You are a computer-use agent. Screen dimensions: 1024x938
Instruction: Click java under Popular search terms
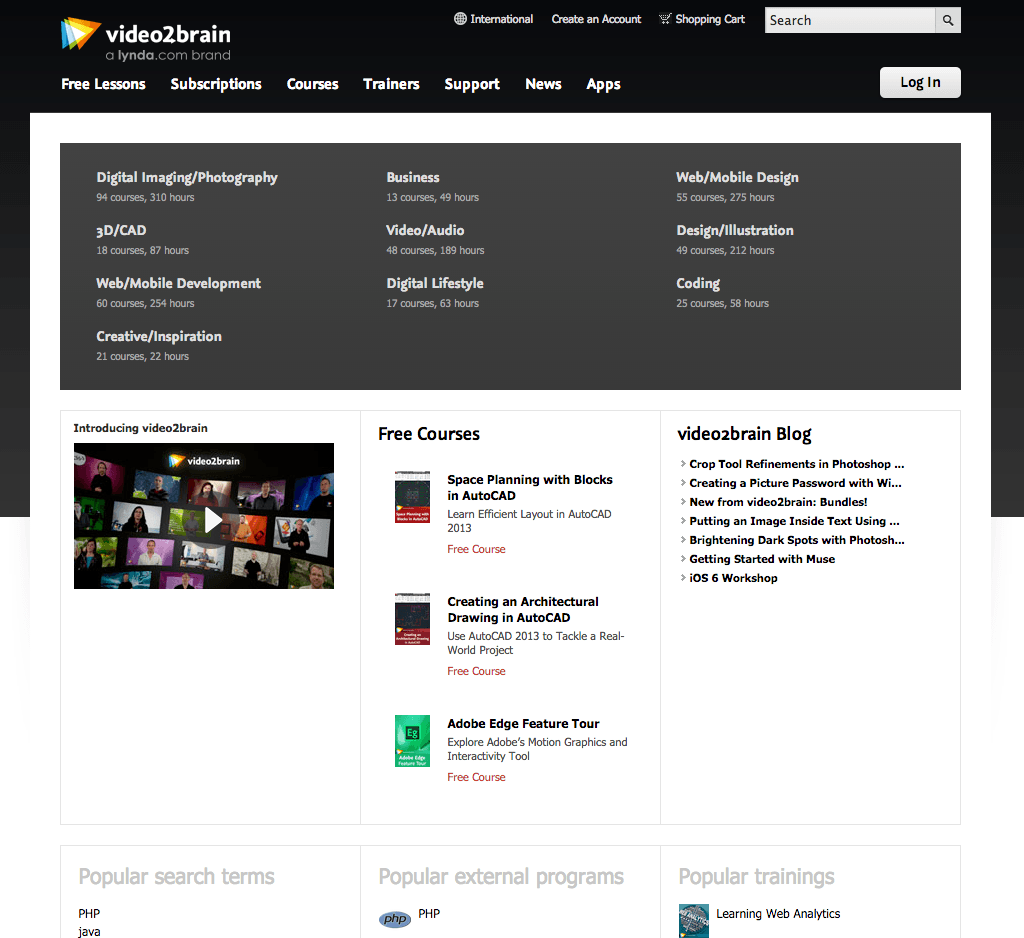pyautogui.click(x=89, y=931)
